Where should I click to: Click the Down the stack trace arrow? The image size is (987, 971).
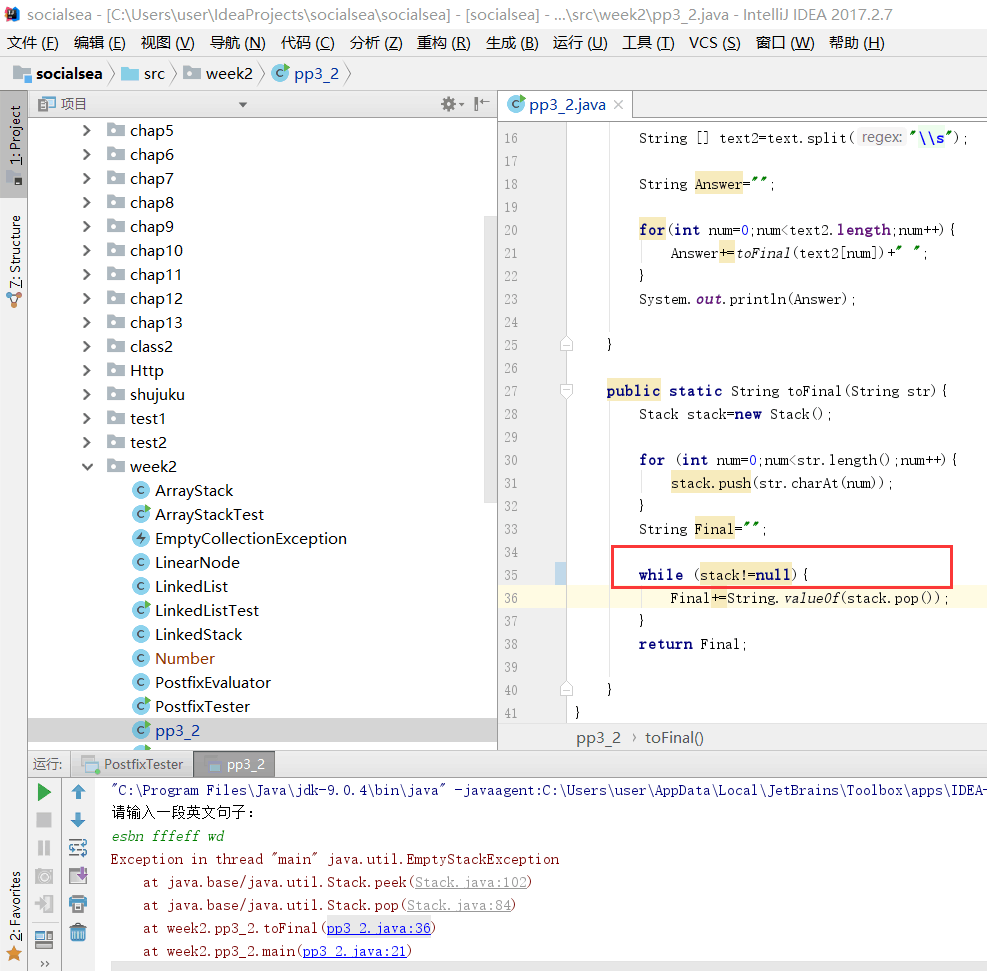coord(78,820)
